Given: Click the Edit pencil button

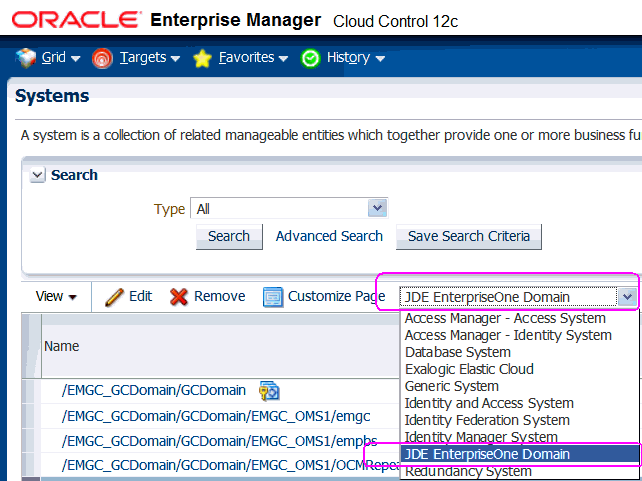Looking at the screenshot, I should pyautogui.click(x=128, y=296).
